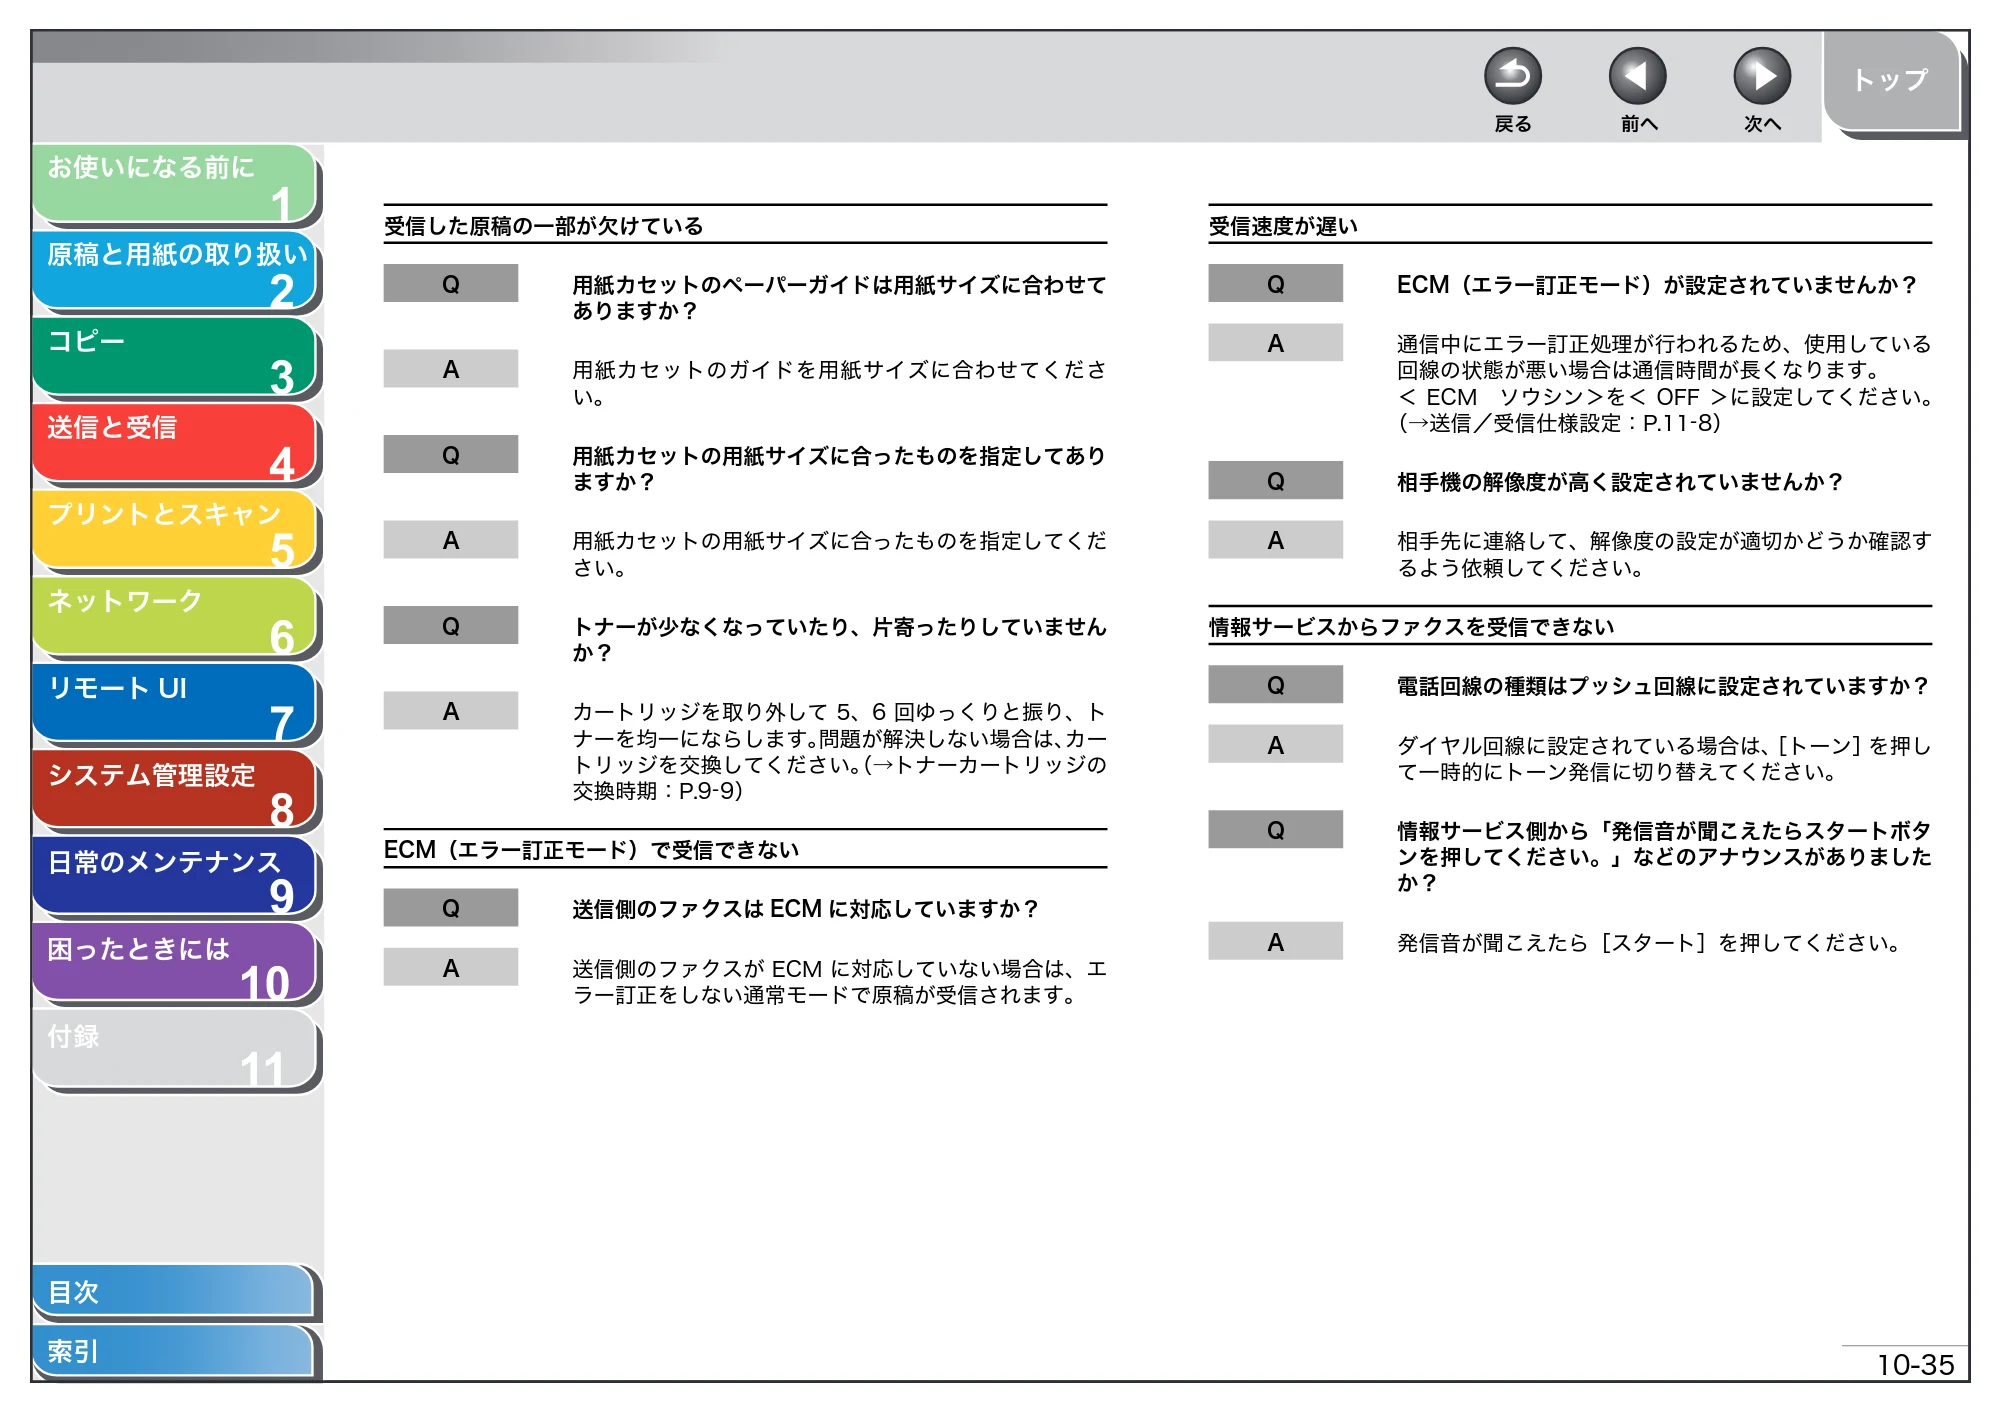Image resolution: width=2000 pixels, height=1414 pixels.
Task: Click the question about トナーが少なくなっていたり
Action: click(839, 640)
